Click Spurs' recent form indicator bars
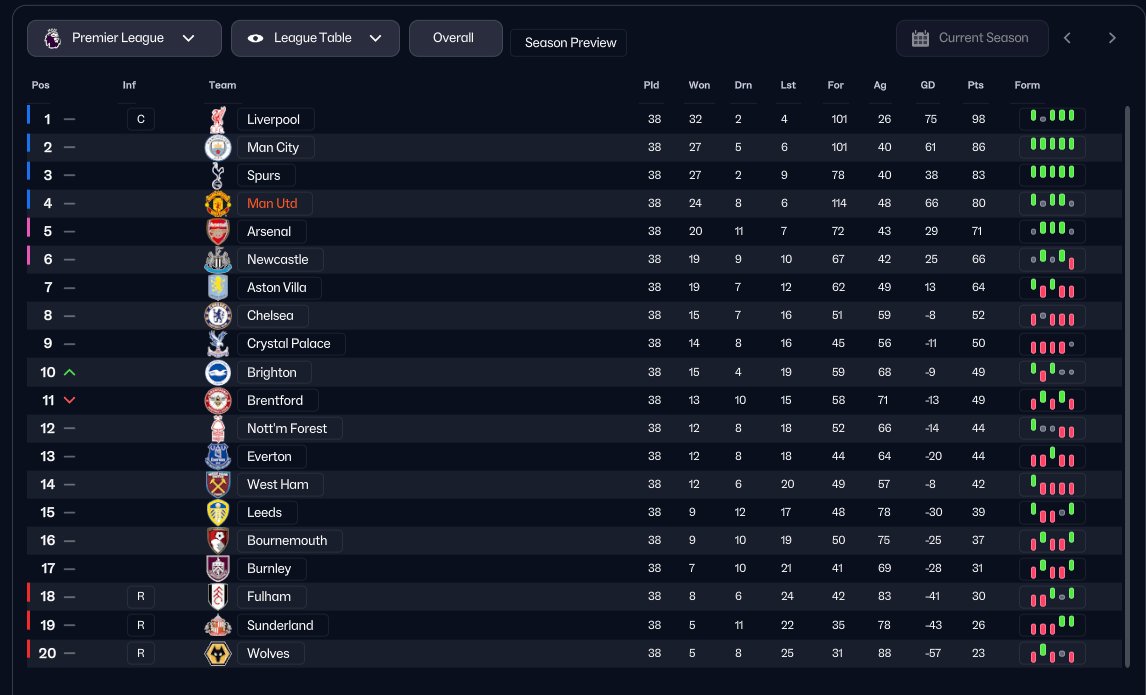 click(1052, 176)
